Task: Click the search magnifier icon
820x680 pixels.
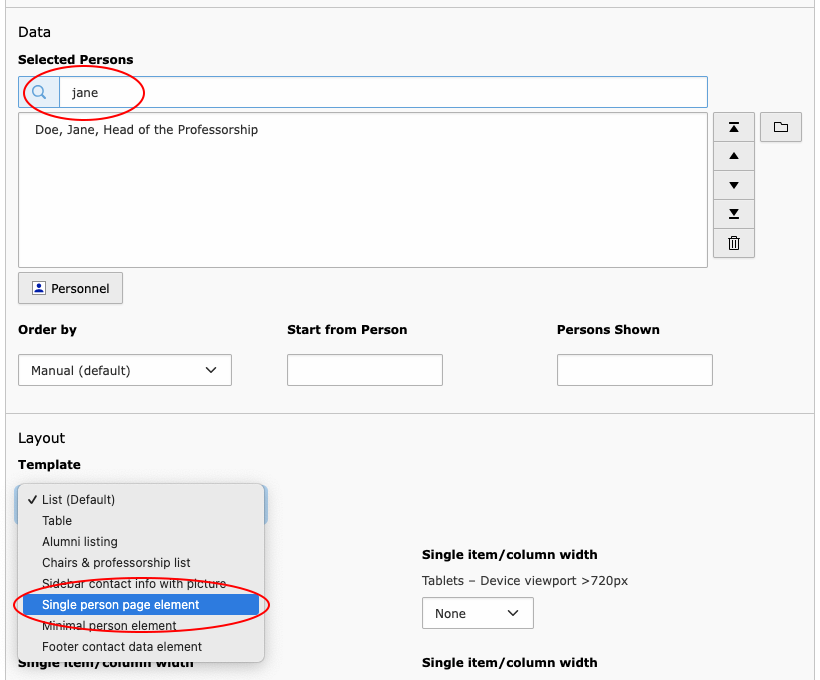Action: 39,93
